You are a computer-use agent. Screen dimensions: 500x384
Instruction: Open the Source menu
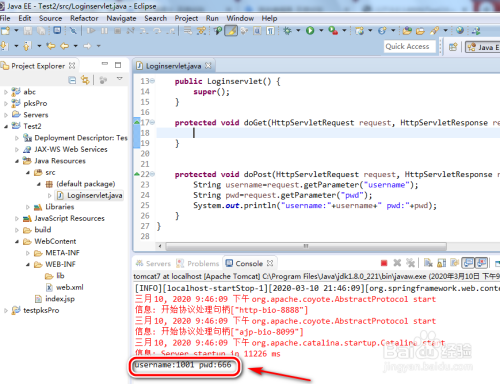(50, 18)
